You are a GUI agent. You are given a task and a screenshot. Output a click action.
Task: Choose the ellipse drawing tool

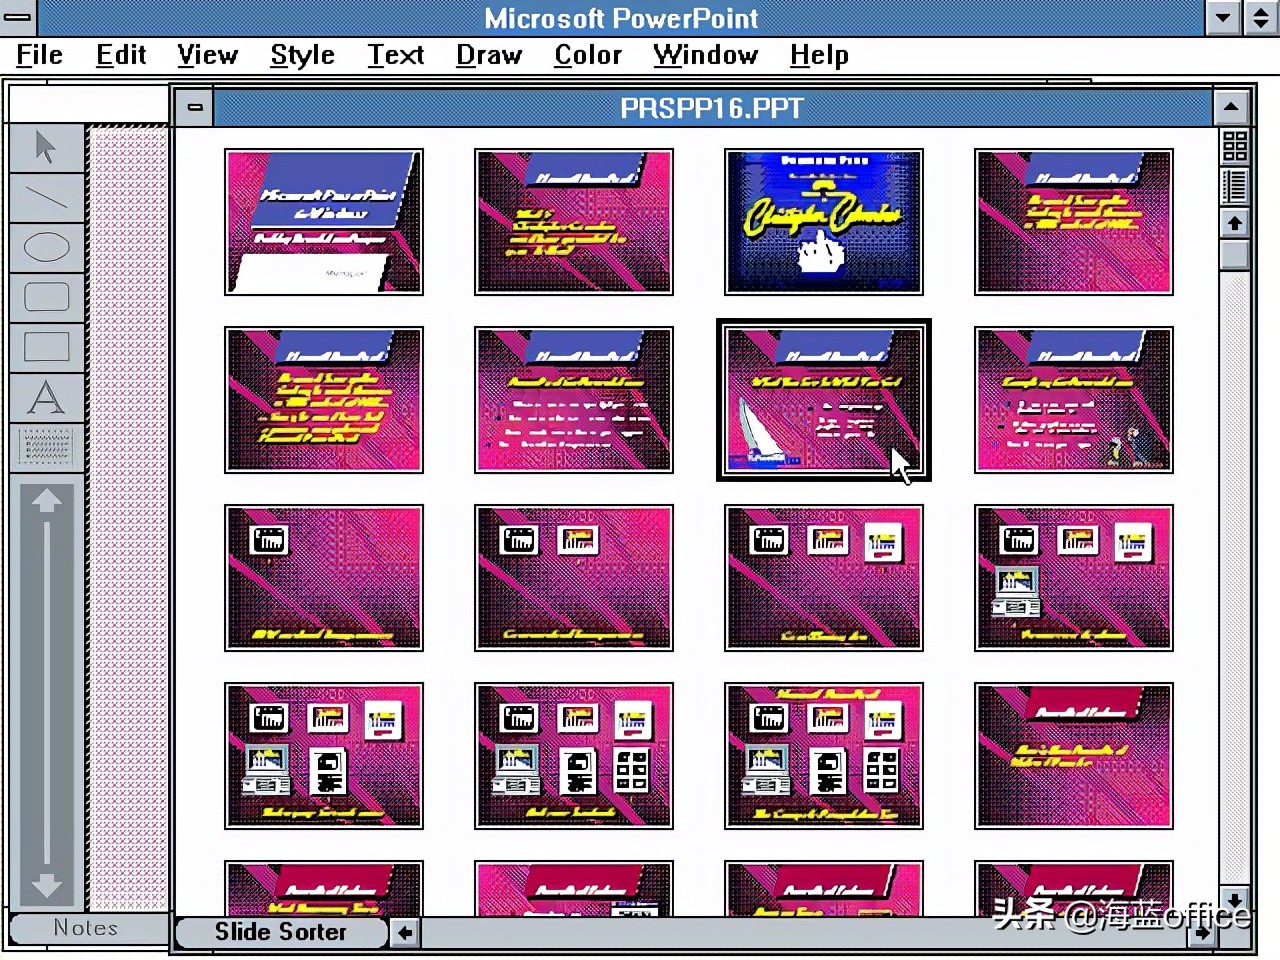pos(46,246)
